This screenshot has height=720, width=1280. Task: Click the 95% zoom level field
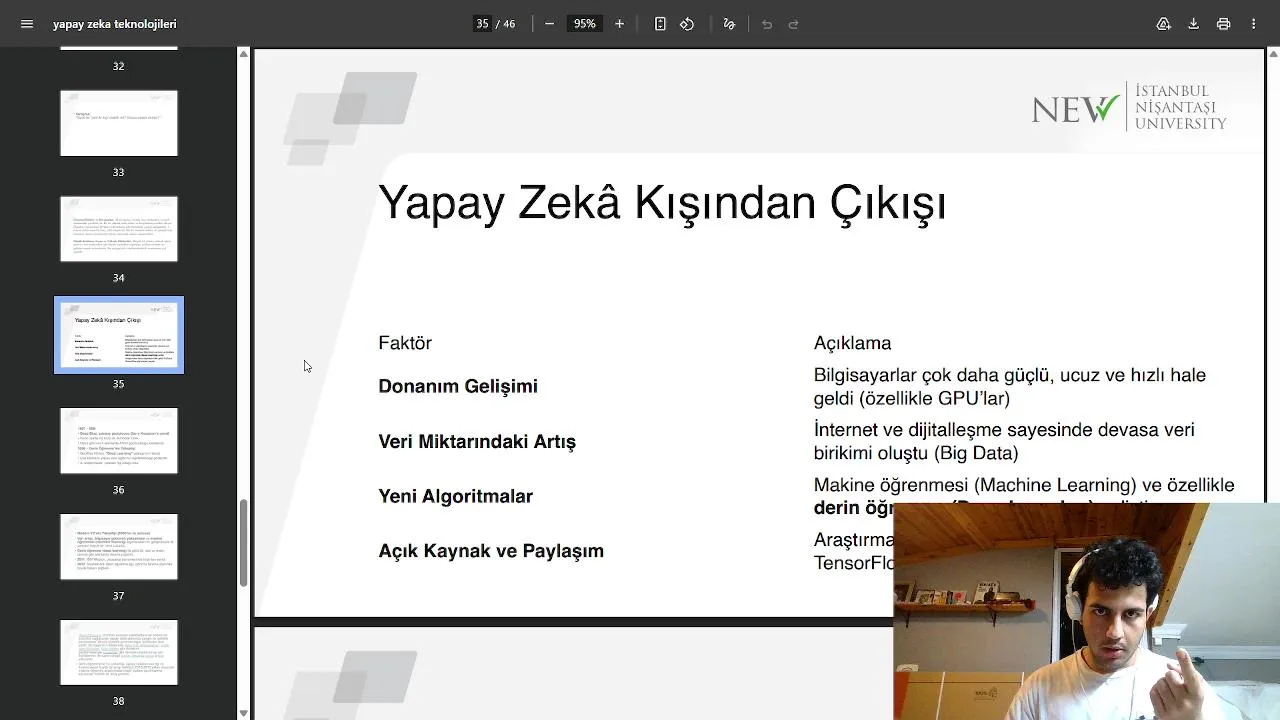click(x=585, y=24)
